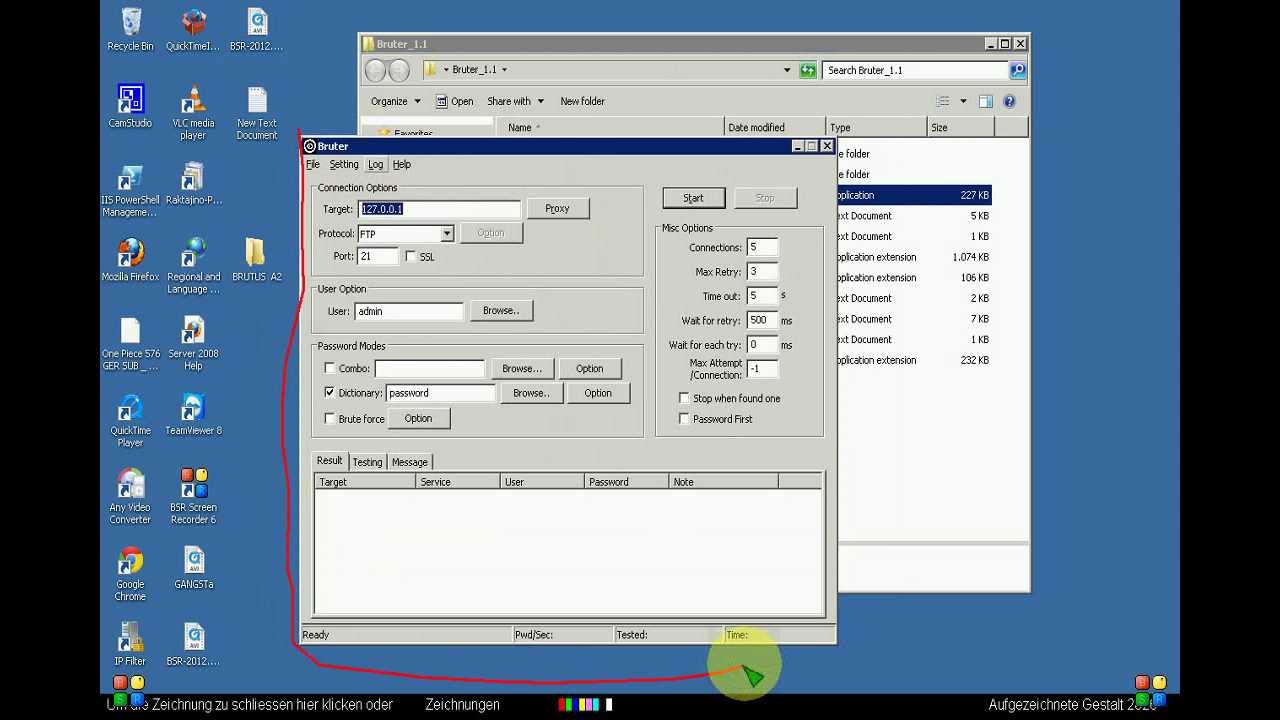1280x720 pixels.
Task: Click the Explorer help question mark icon
Action: tap(1009, 101)
